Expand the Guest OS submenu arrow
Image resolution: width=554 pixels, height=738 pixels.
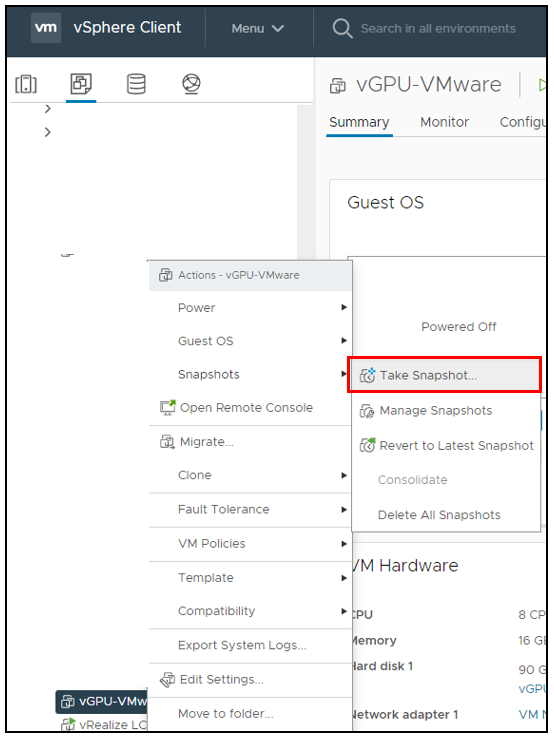(x=344, y=340)
